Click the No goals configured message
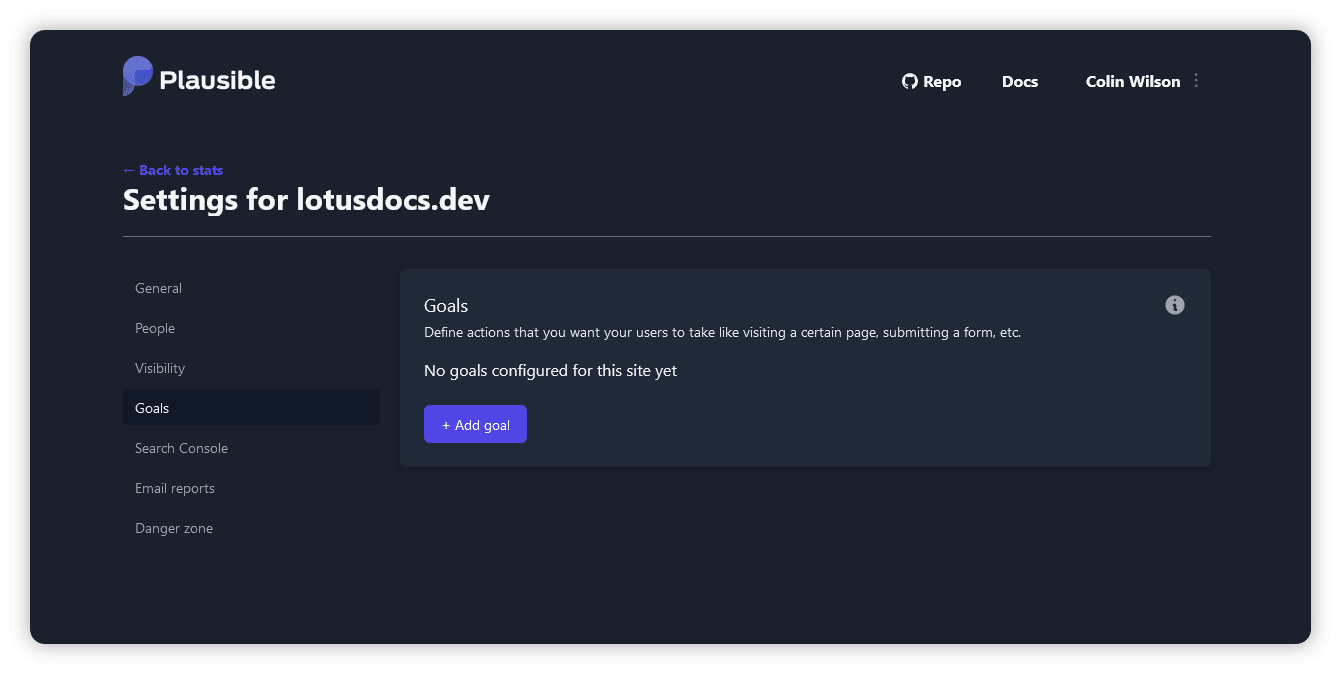 pyautogui.click(x=550, y=371)
